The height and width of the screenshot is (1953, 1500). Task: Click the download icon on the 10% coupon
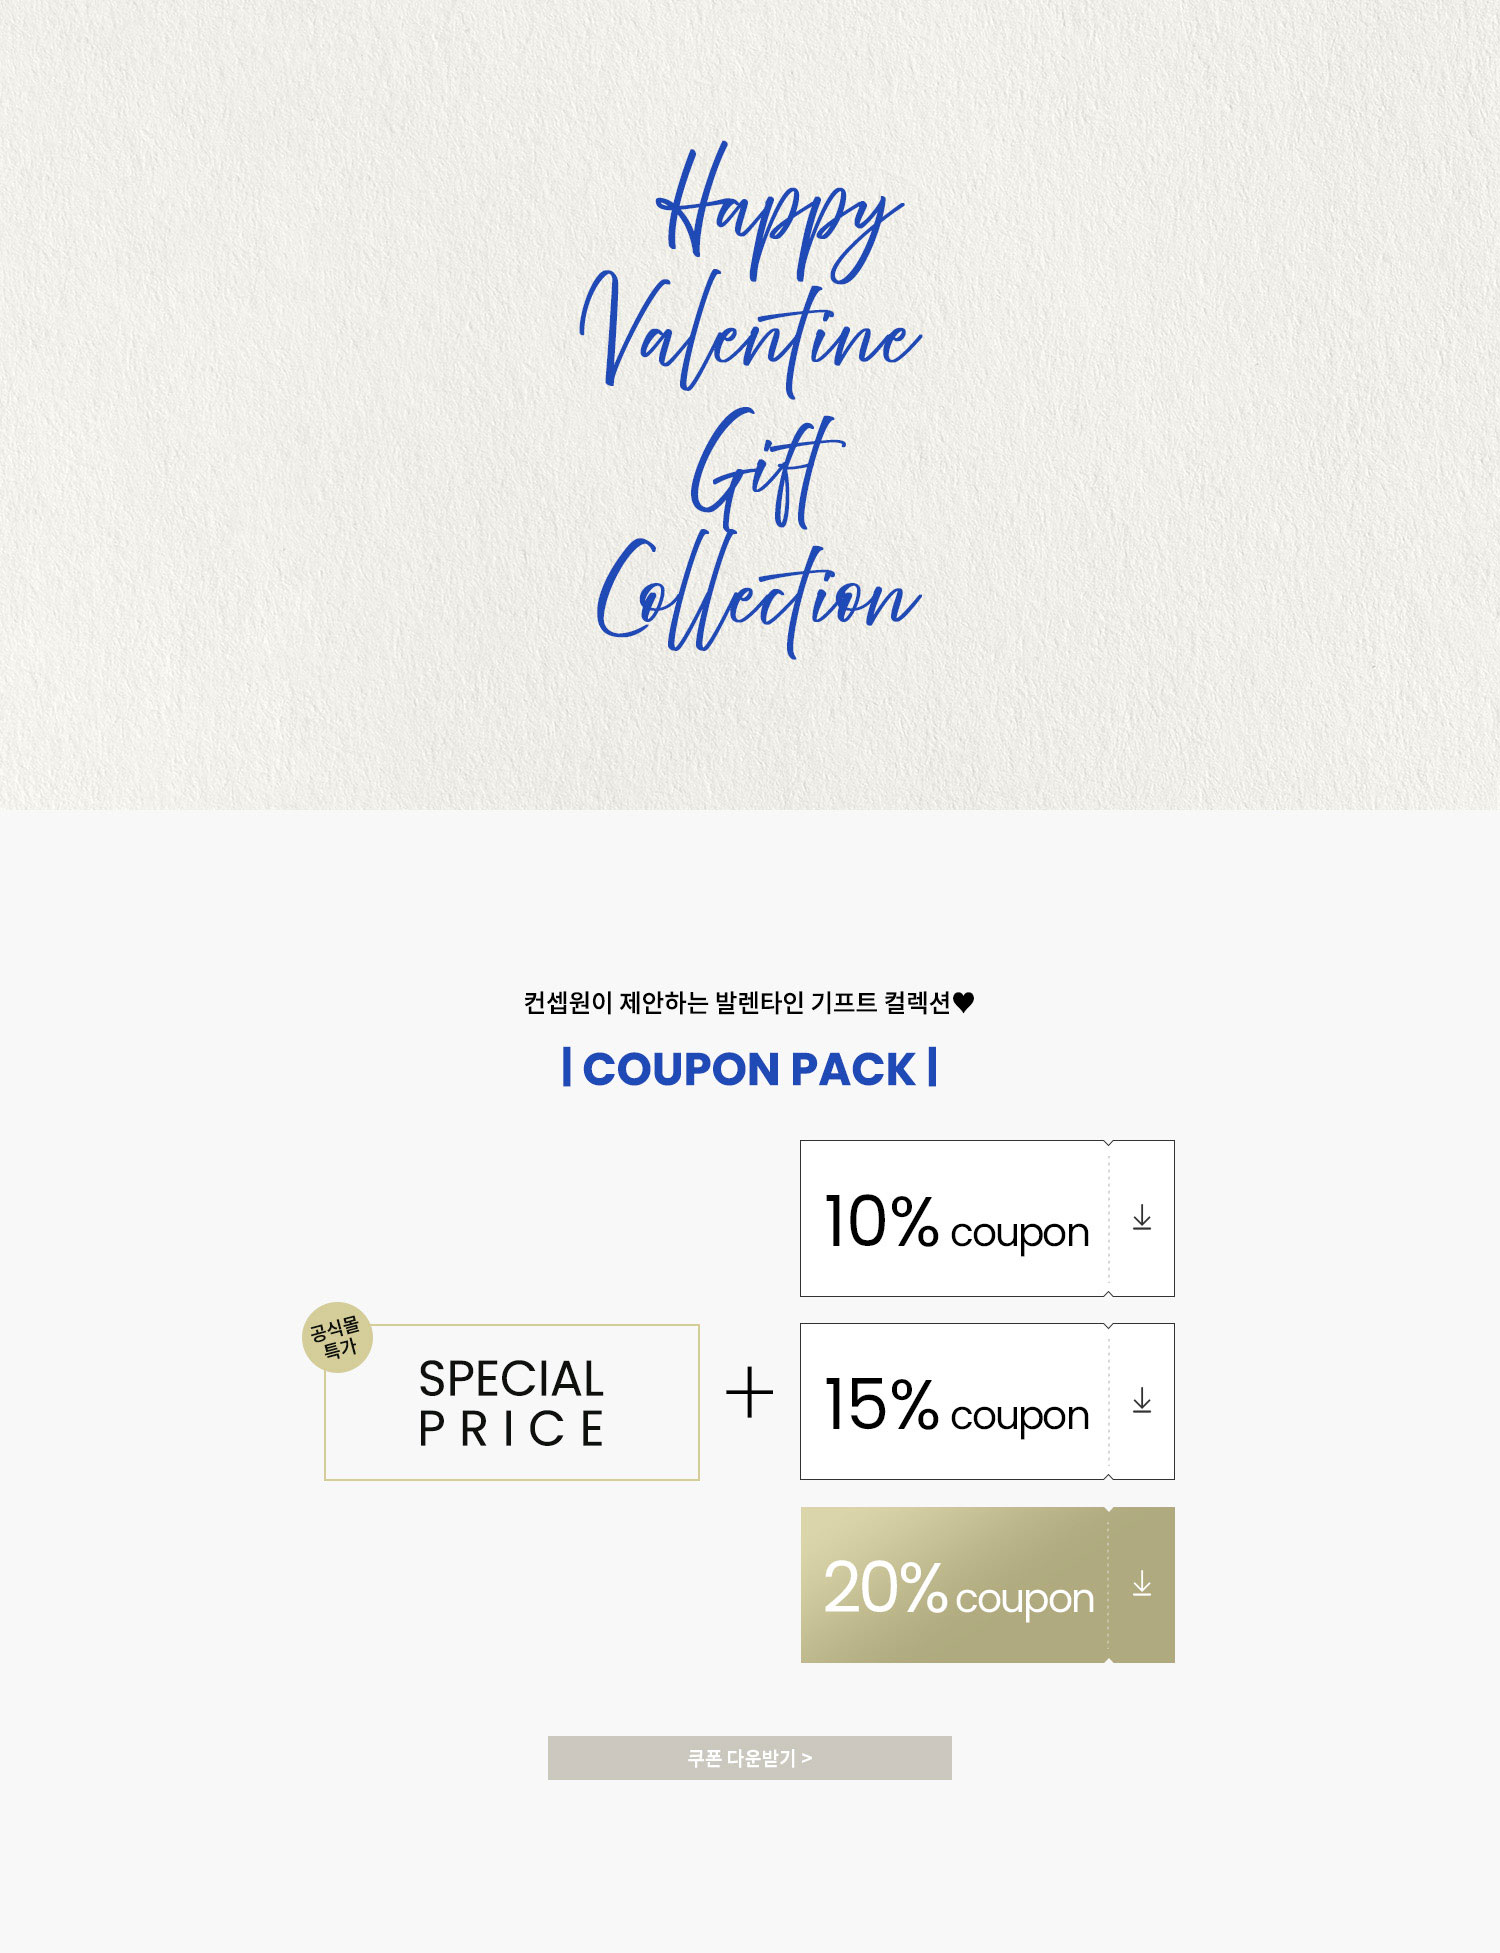(1142, 1218)
